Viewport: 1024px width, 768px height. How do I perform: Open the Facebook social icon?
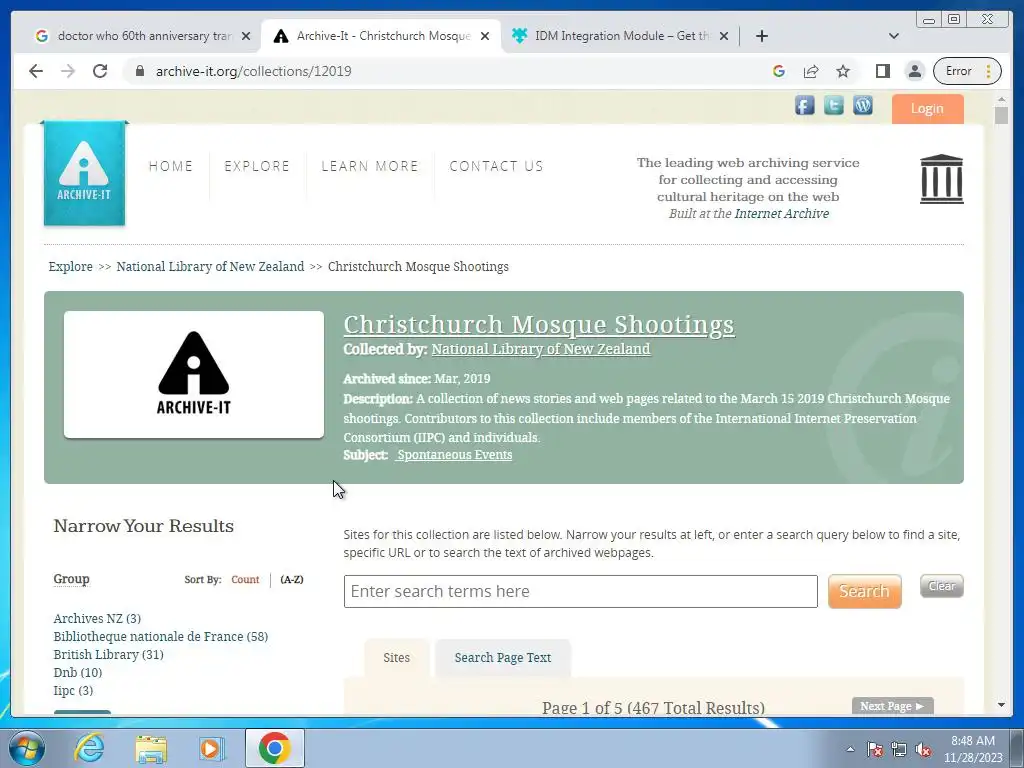805,105
